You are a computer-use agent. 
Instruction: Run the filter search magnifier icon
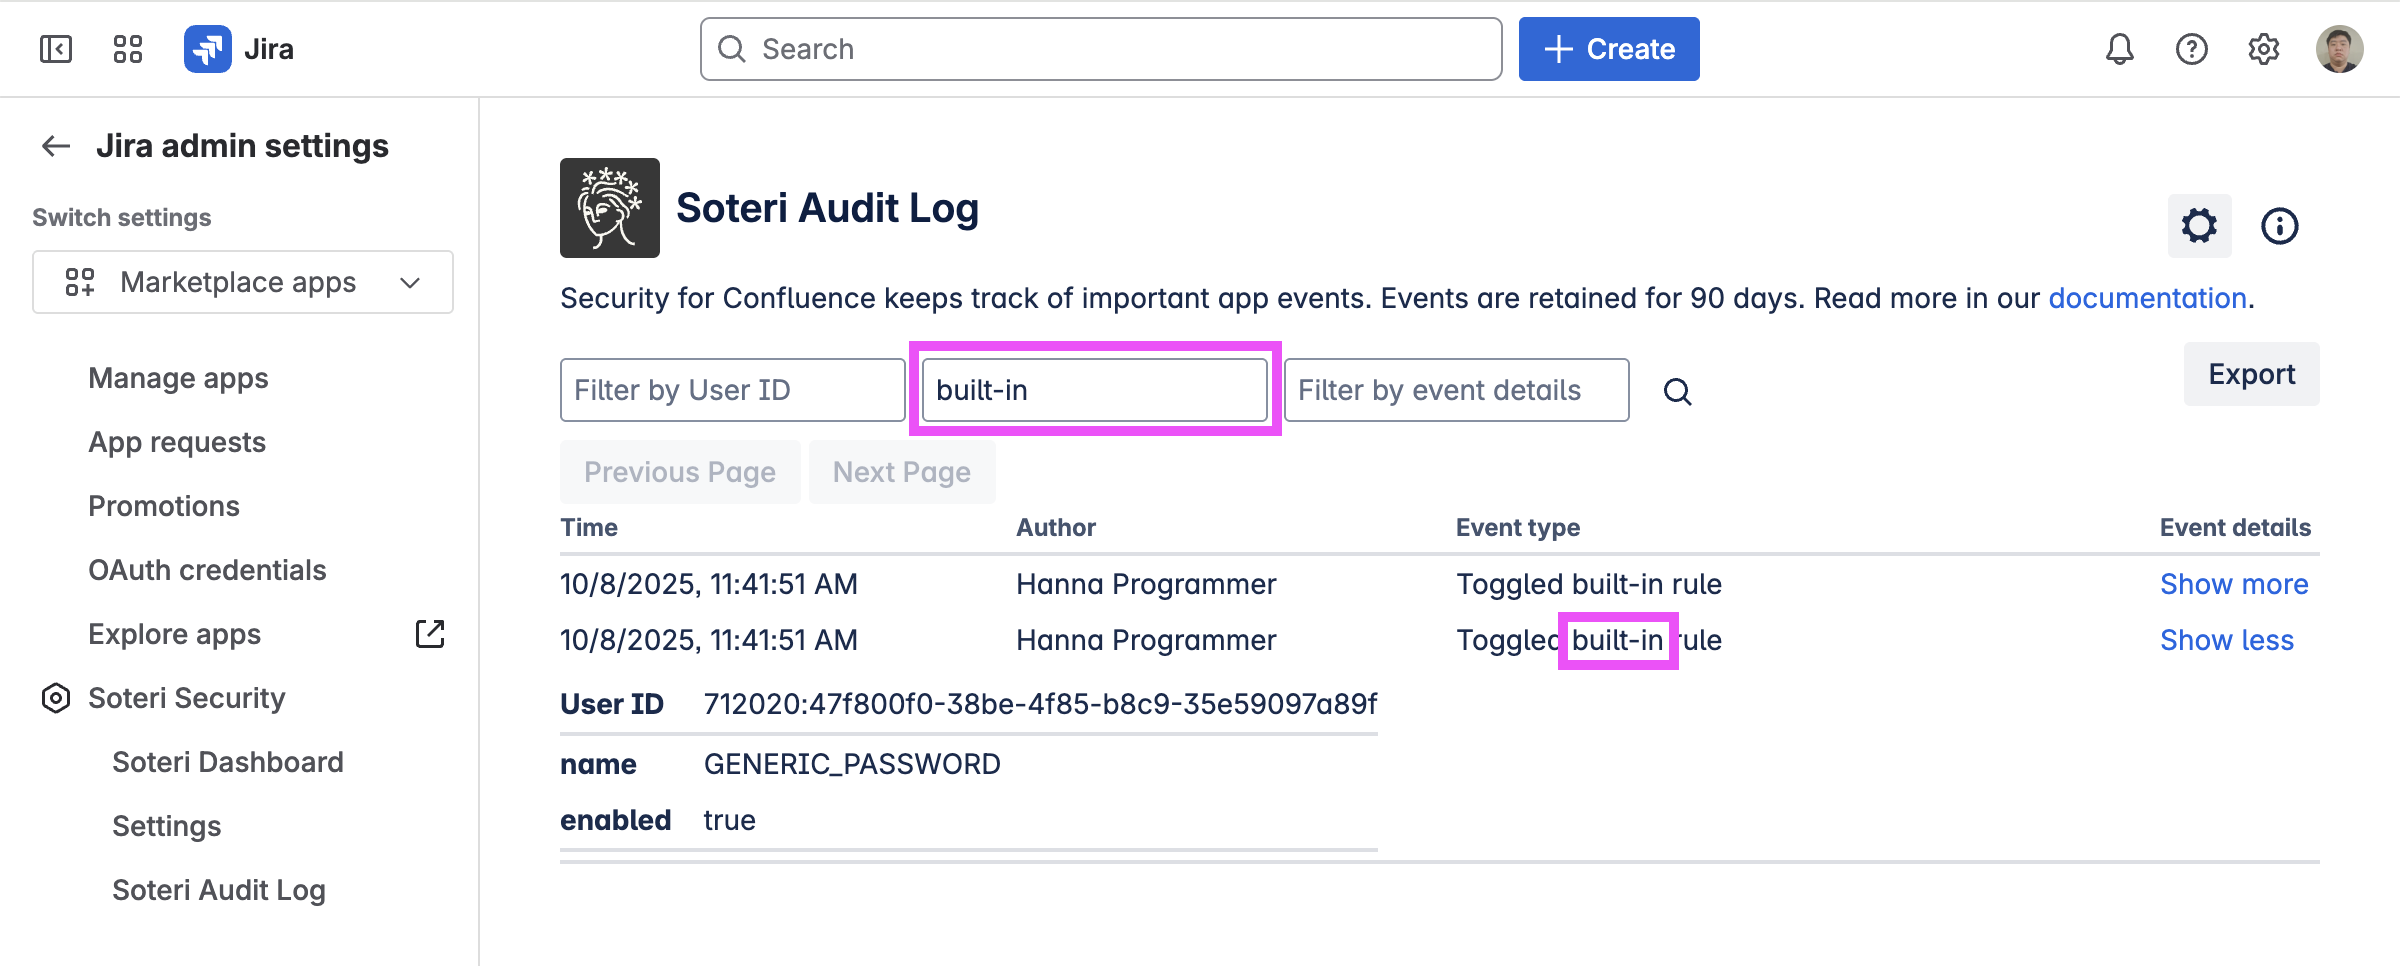tap(1677, 392)
